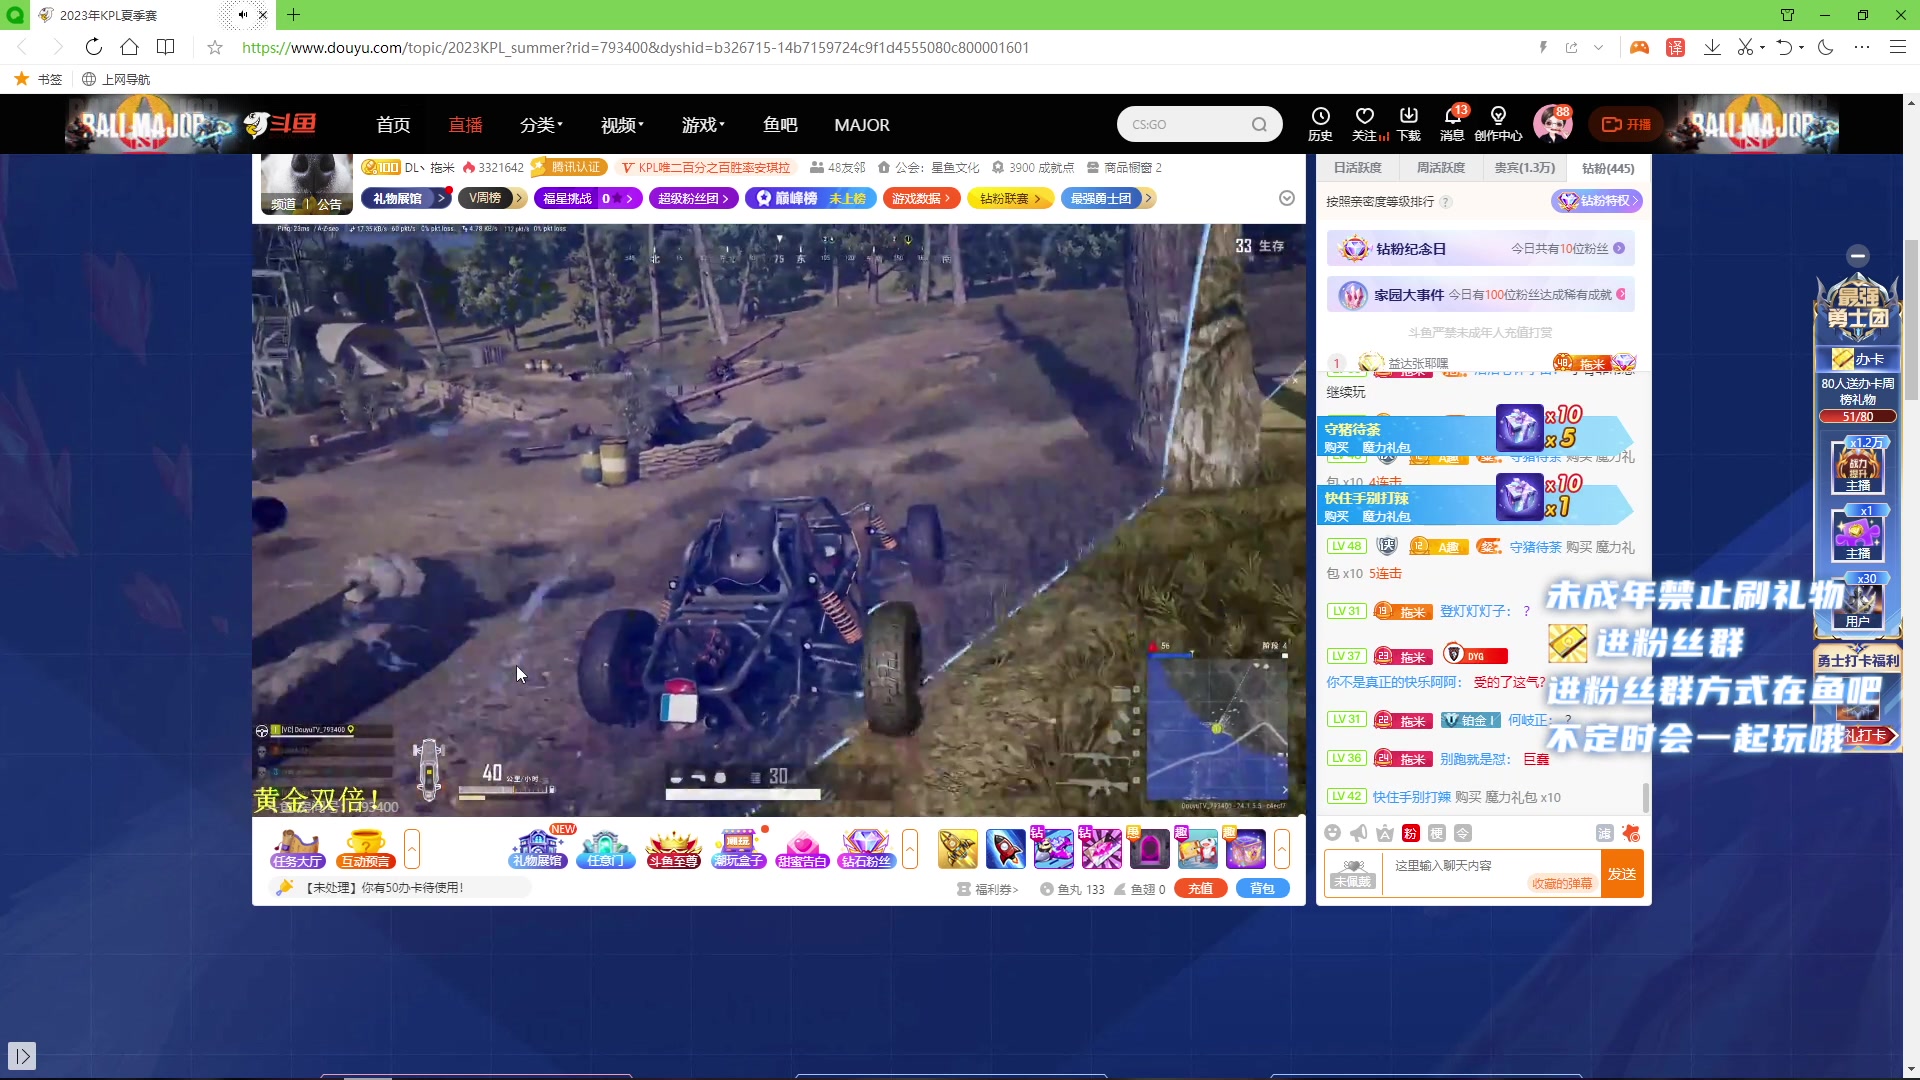This screenshot has width=1920, height=1080.
Task: Select the red rocket gift
Action: click(x=1005, y=849)
